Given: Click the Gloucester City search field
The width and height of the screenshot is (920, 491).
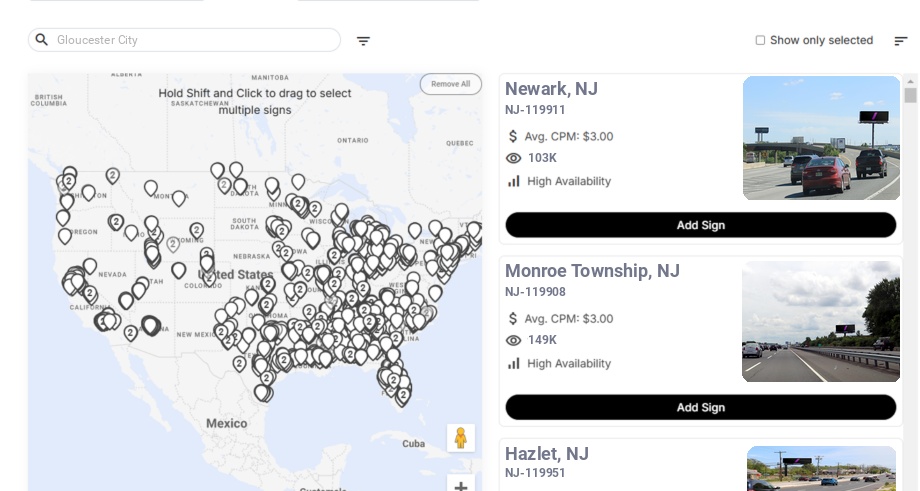Looking at the screenshot, I should click(x=195, y=40).
